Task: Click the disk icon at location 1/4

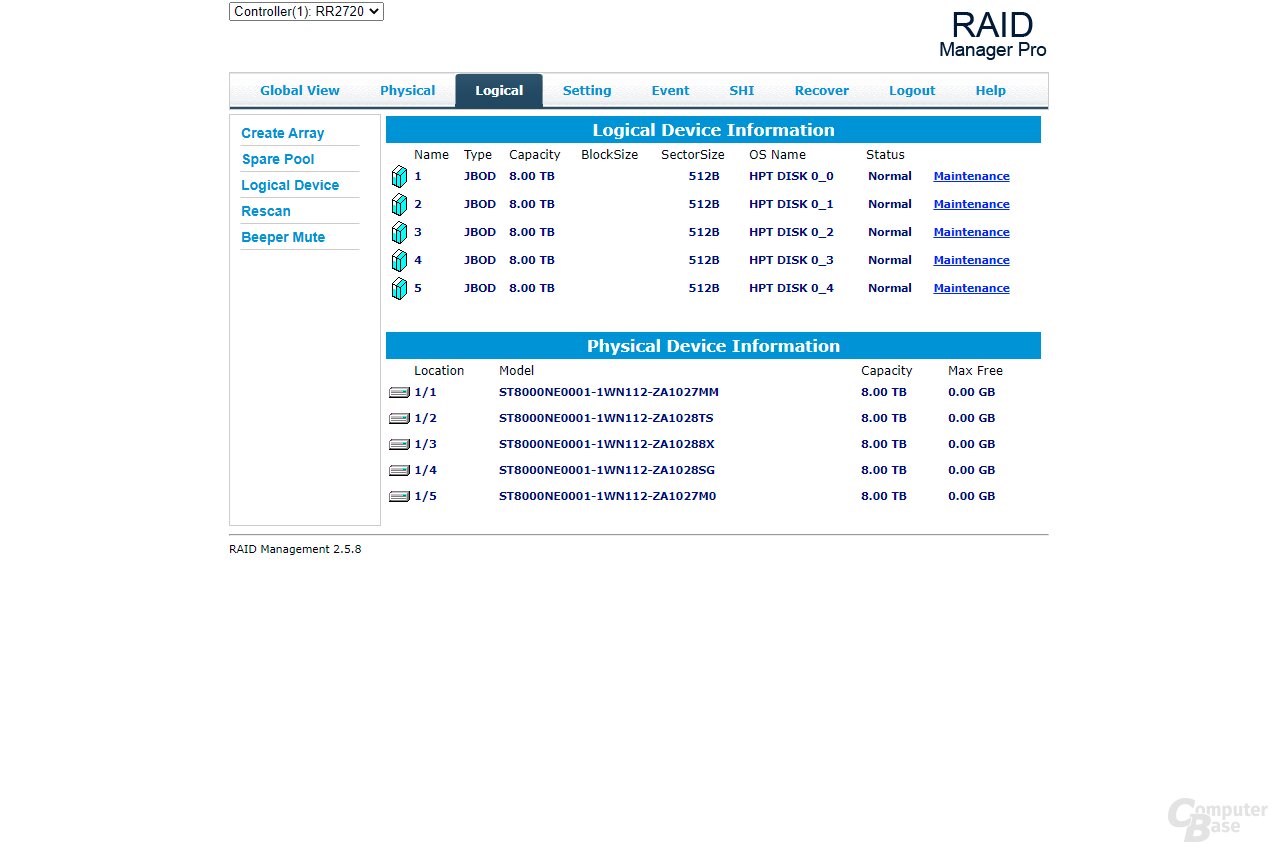Action: (x=399, y=471)
